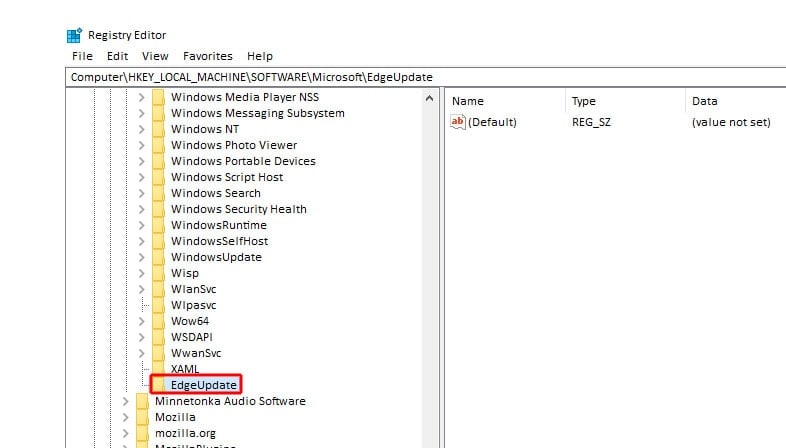The image size is (786, 448).
Task: Click the folder icon beside Wisp
Action: [158, 274]
